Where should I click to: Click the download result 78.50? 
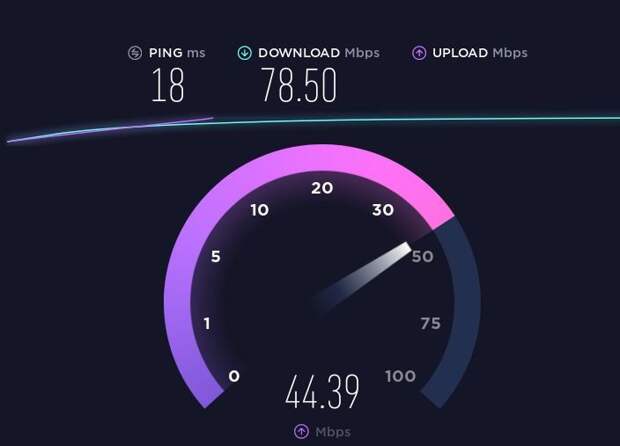click(299, 85)
